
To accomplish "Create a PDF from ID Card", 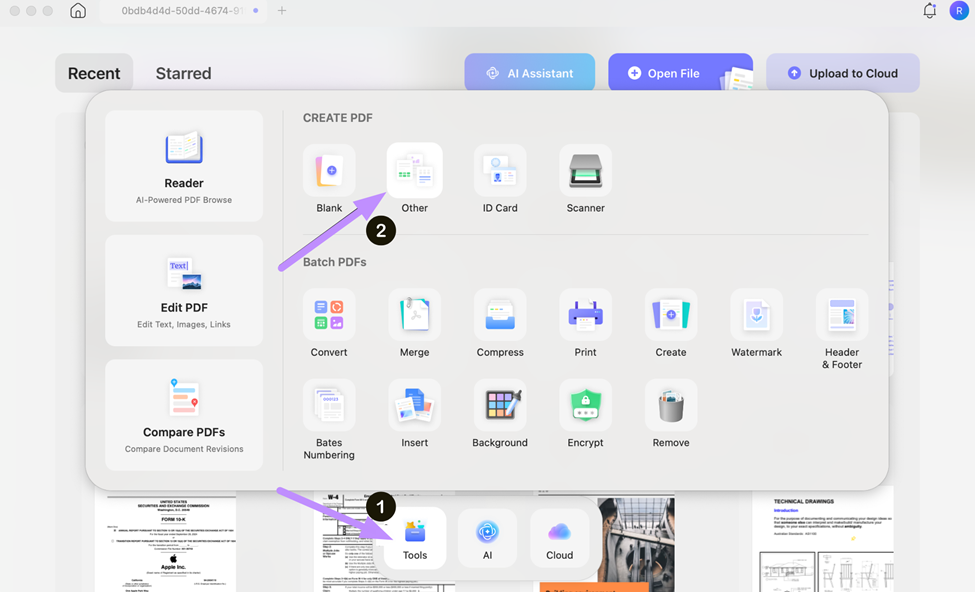I will (x=500, y=171).
